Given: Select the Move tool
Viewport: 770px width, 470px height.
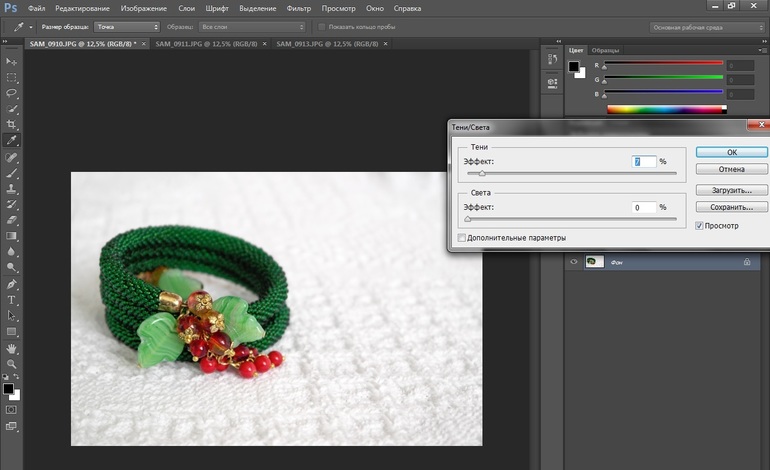Looking at the screenshot, I should (12, 60).
